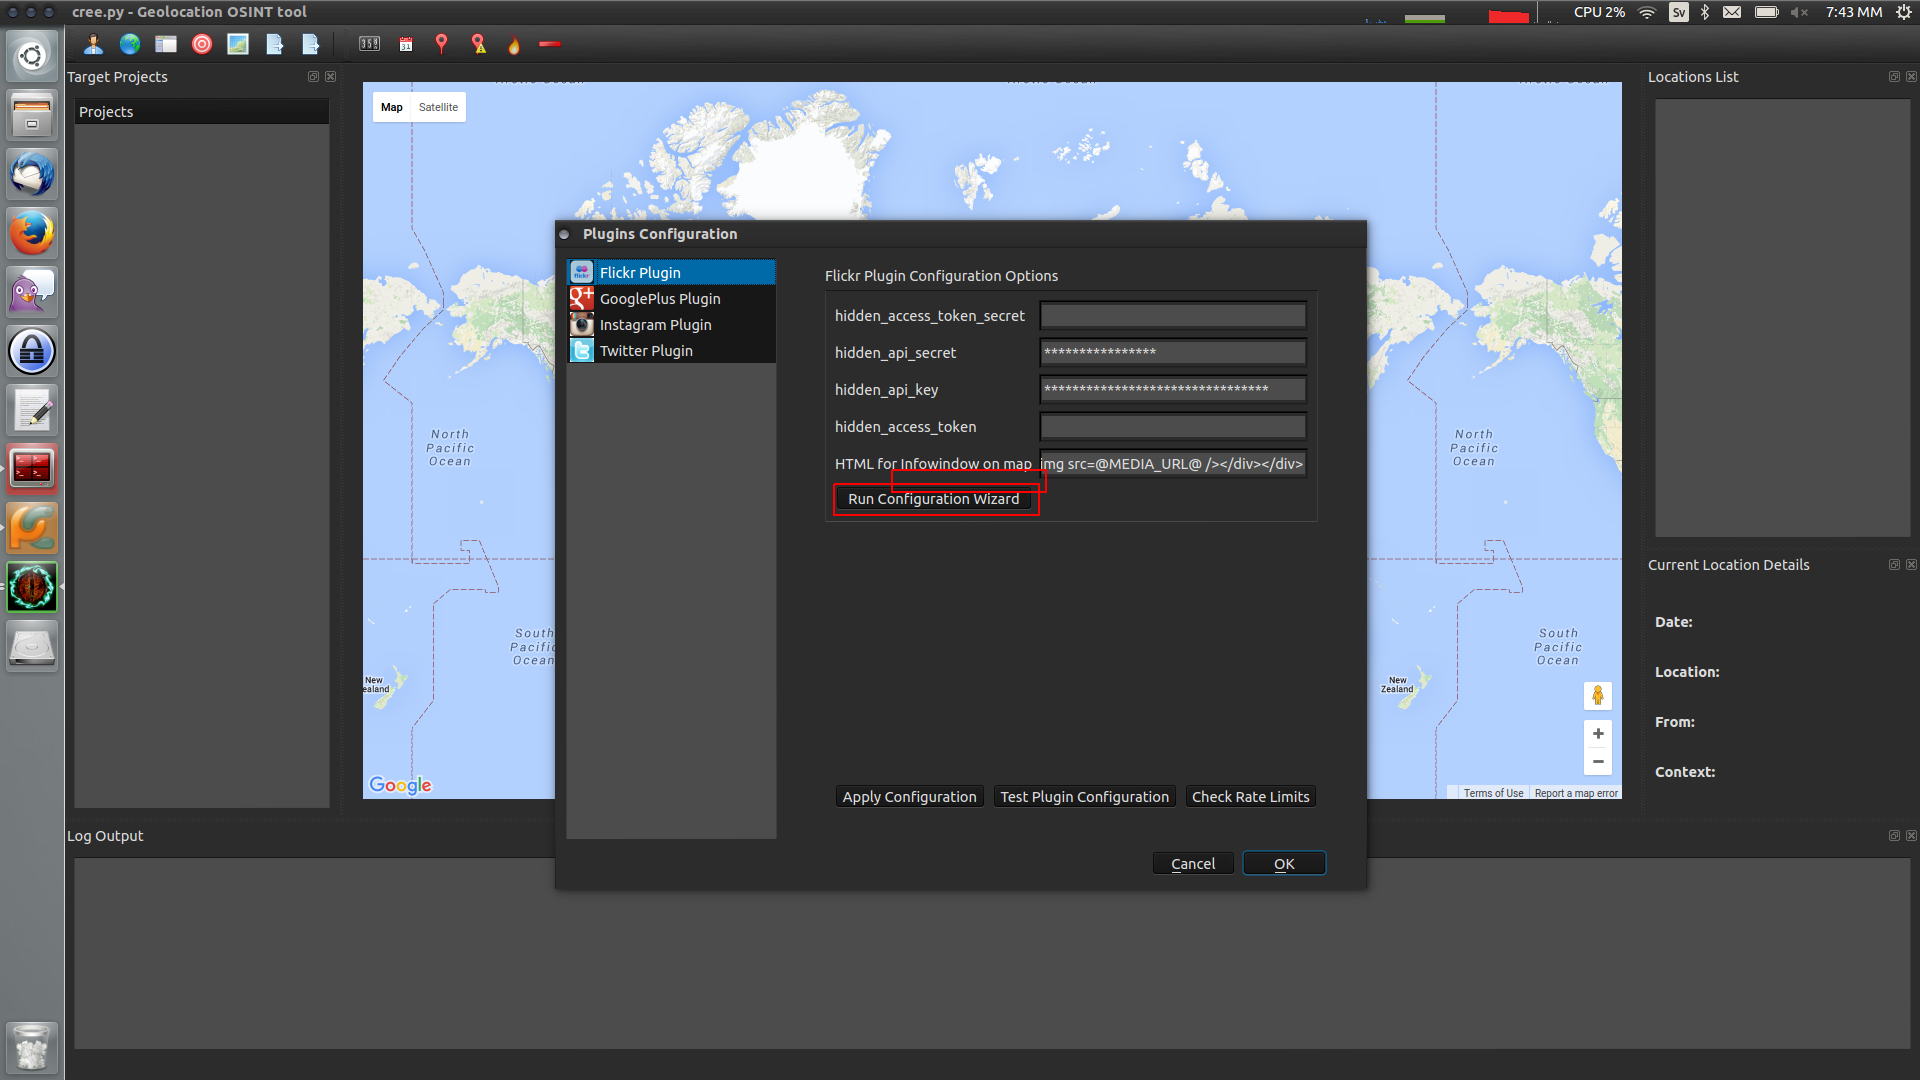
Task: Select Instagram Plugin in the list
Action: [x=671, y=324]
